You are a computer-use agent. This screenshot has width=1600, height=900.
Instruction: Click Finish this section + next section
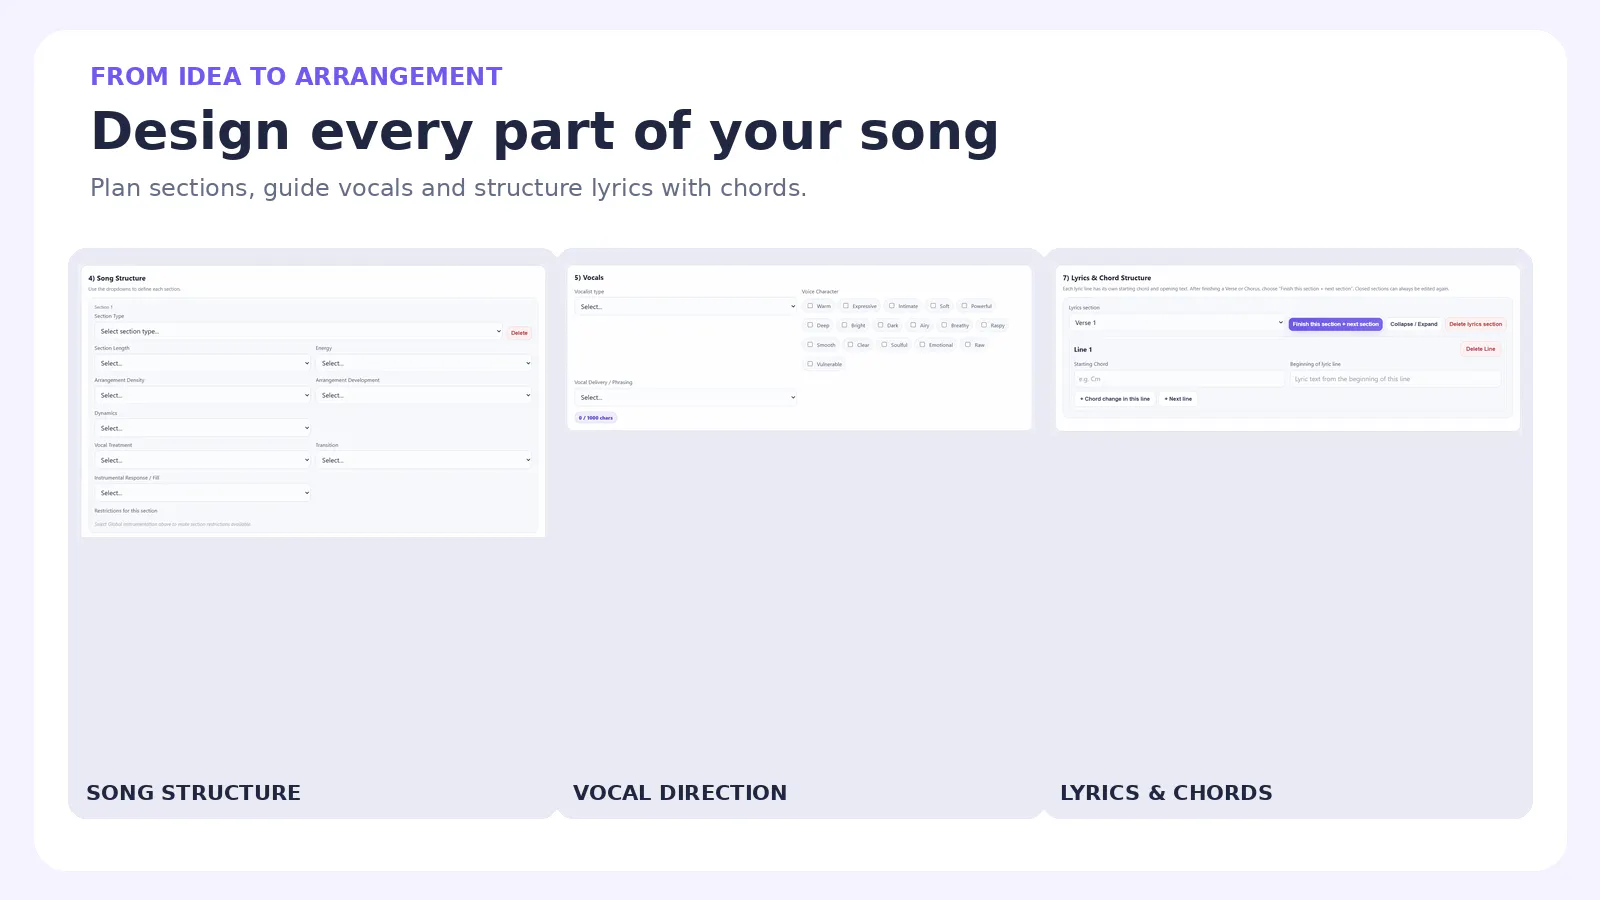point(1335,324)
